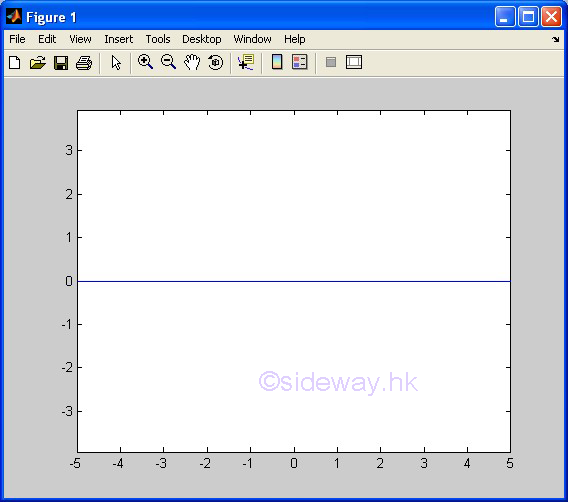Click the blue plotted line in axes

[x=294, y=281]
